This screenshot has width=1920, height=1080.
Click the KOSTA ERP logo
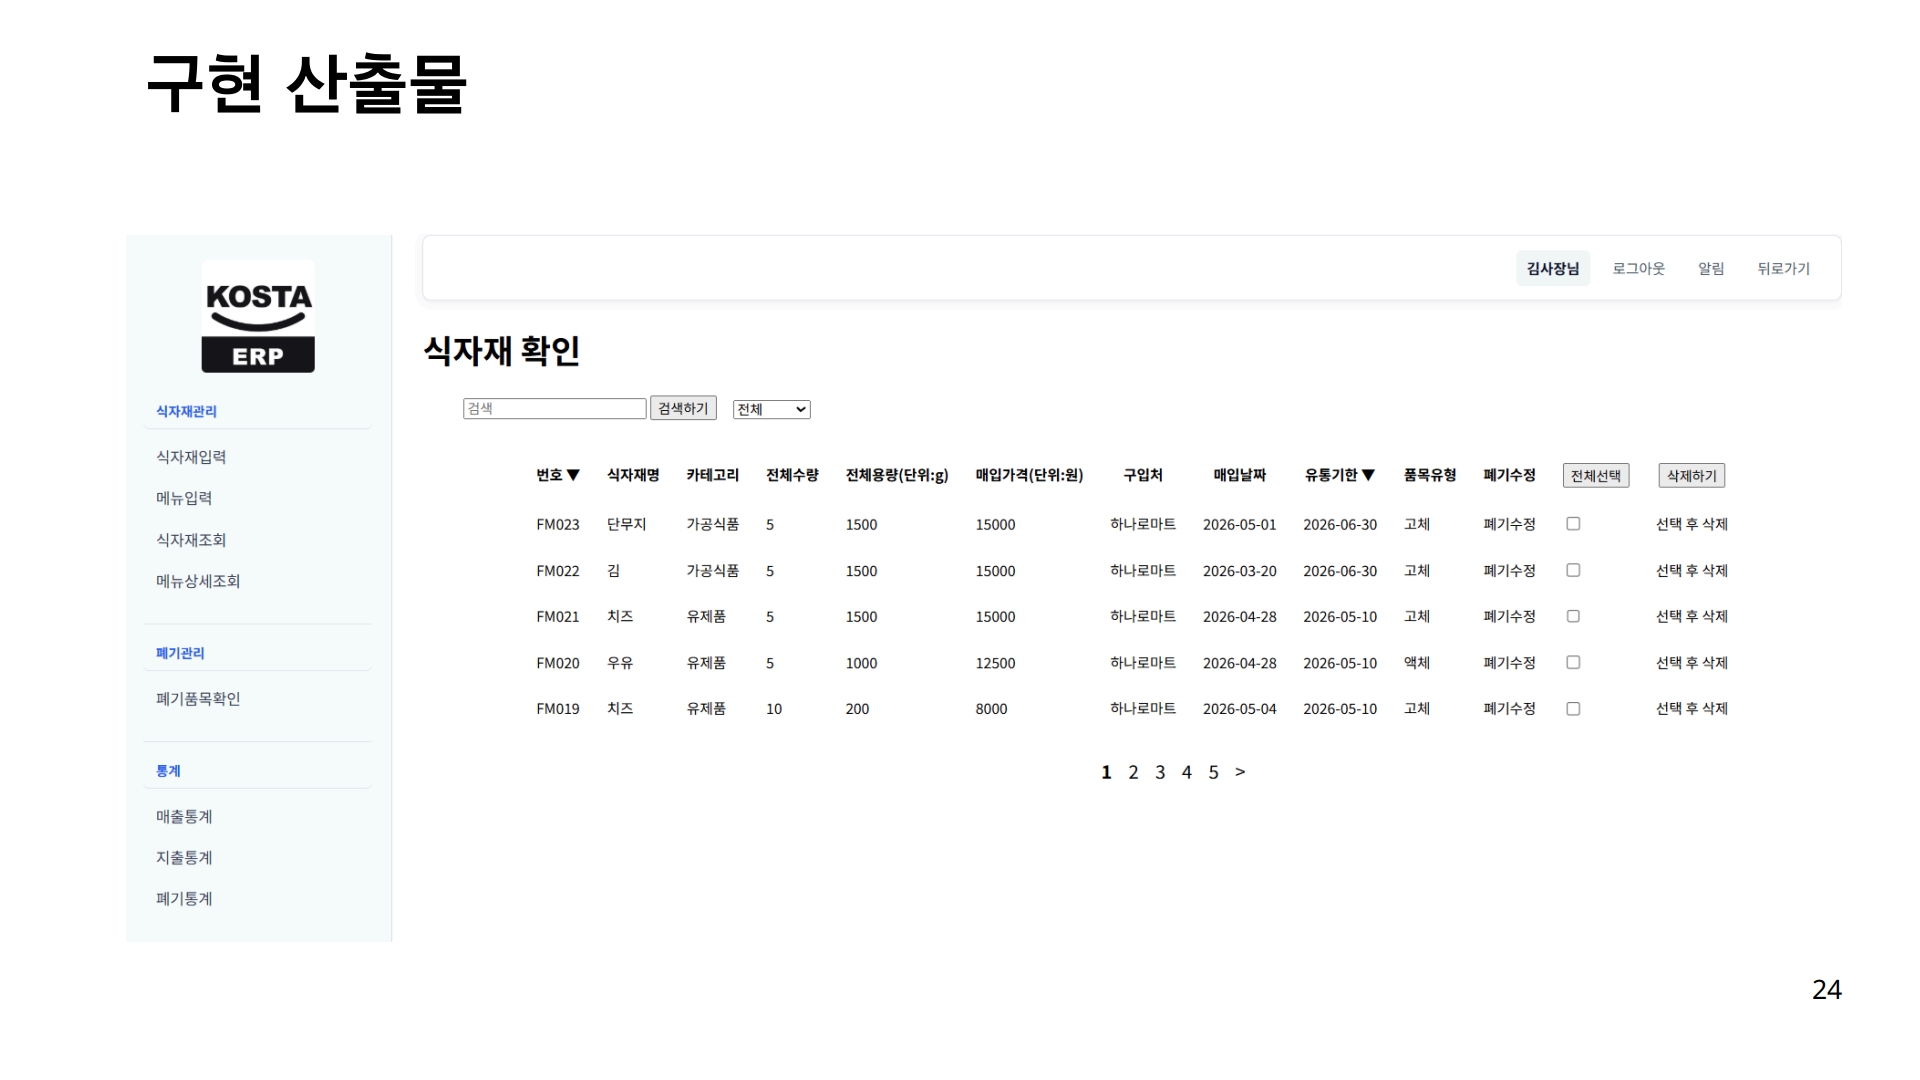pyautogui.click(x=258, y=317)
